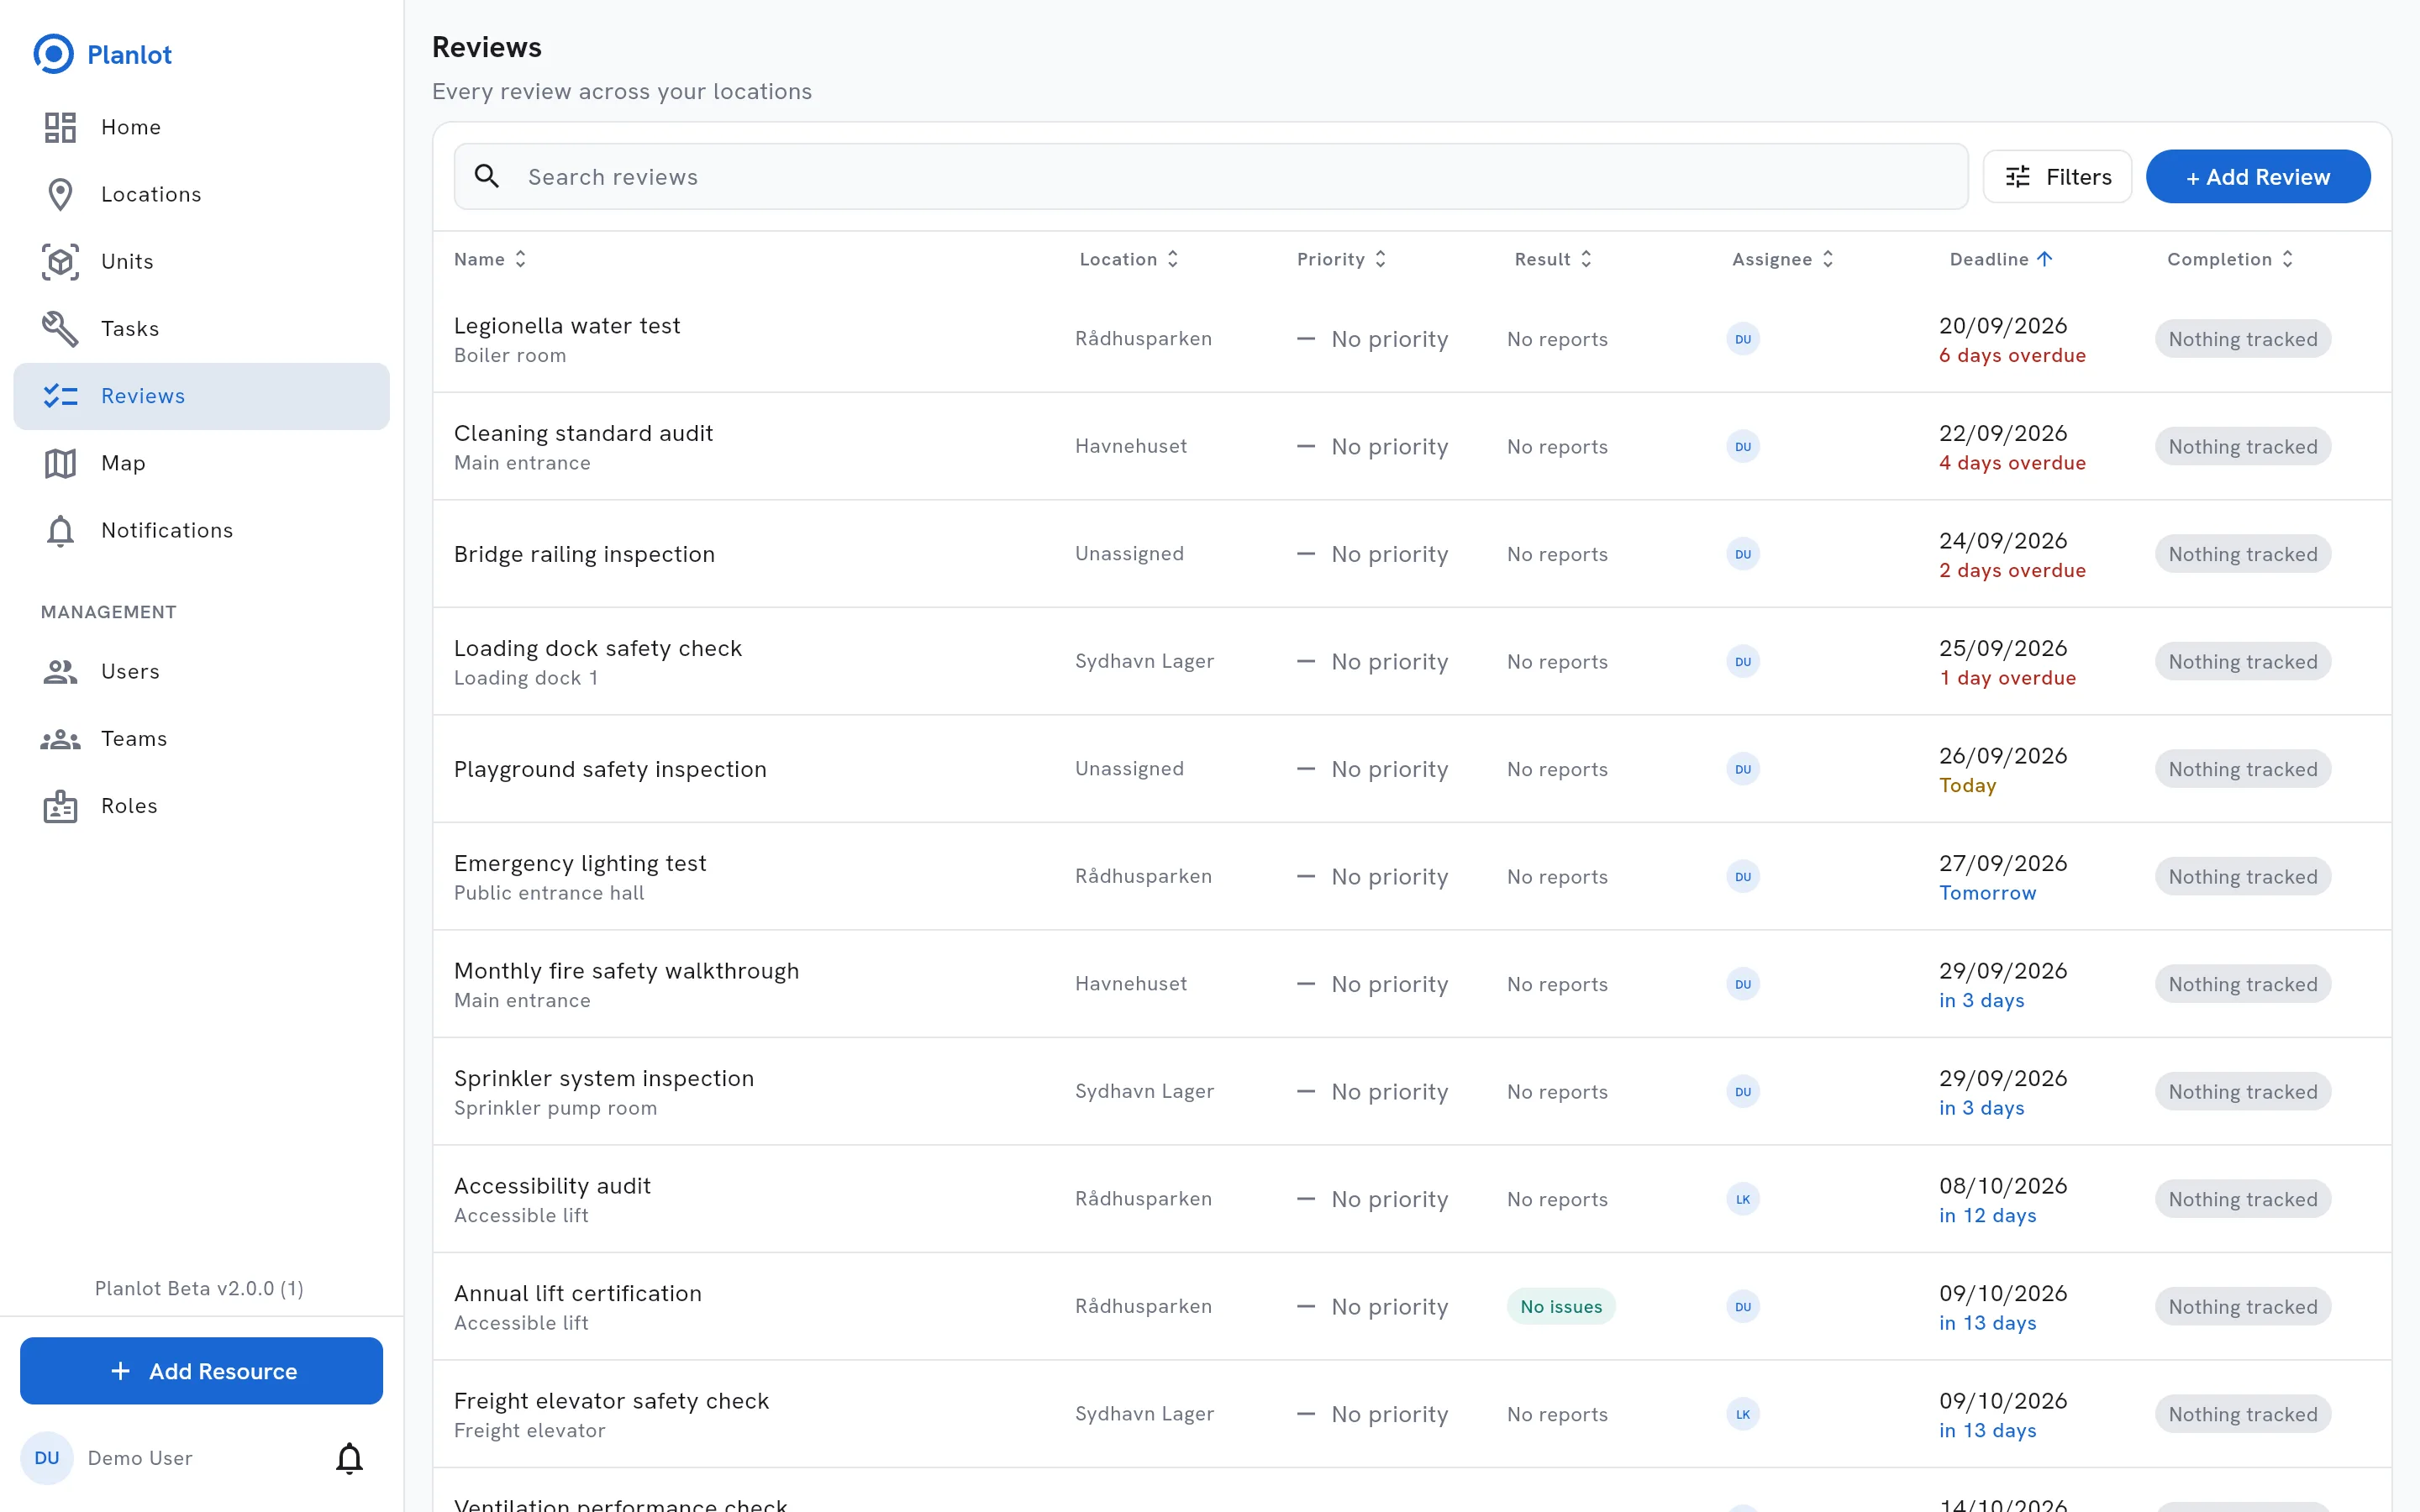Click DU avatar on Playground safety inspection
2420x1512 pixels.
[1743, 769]
